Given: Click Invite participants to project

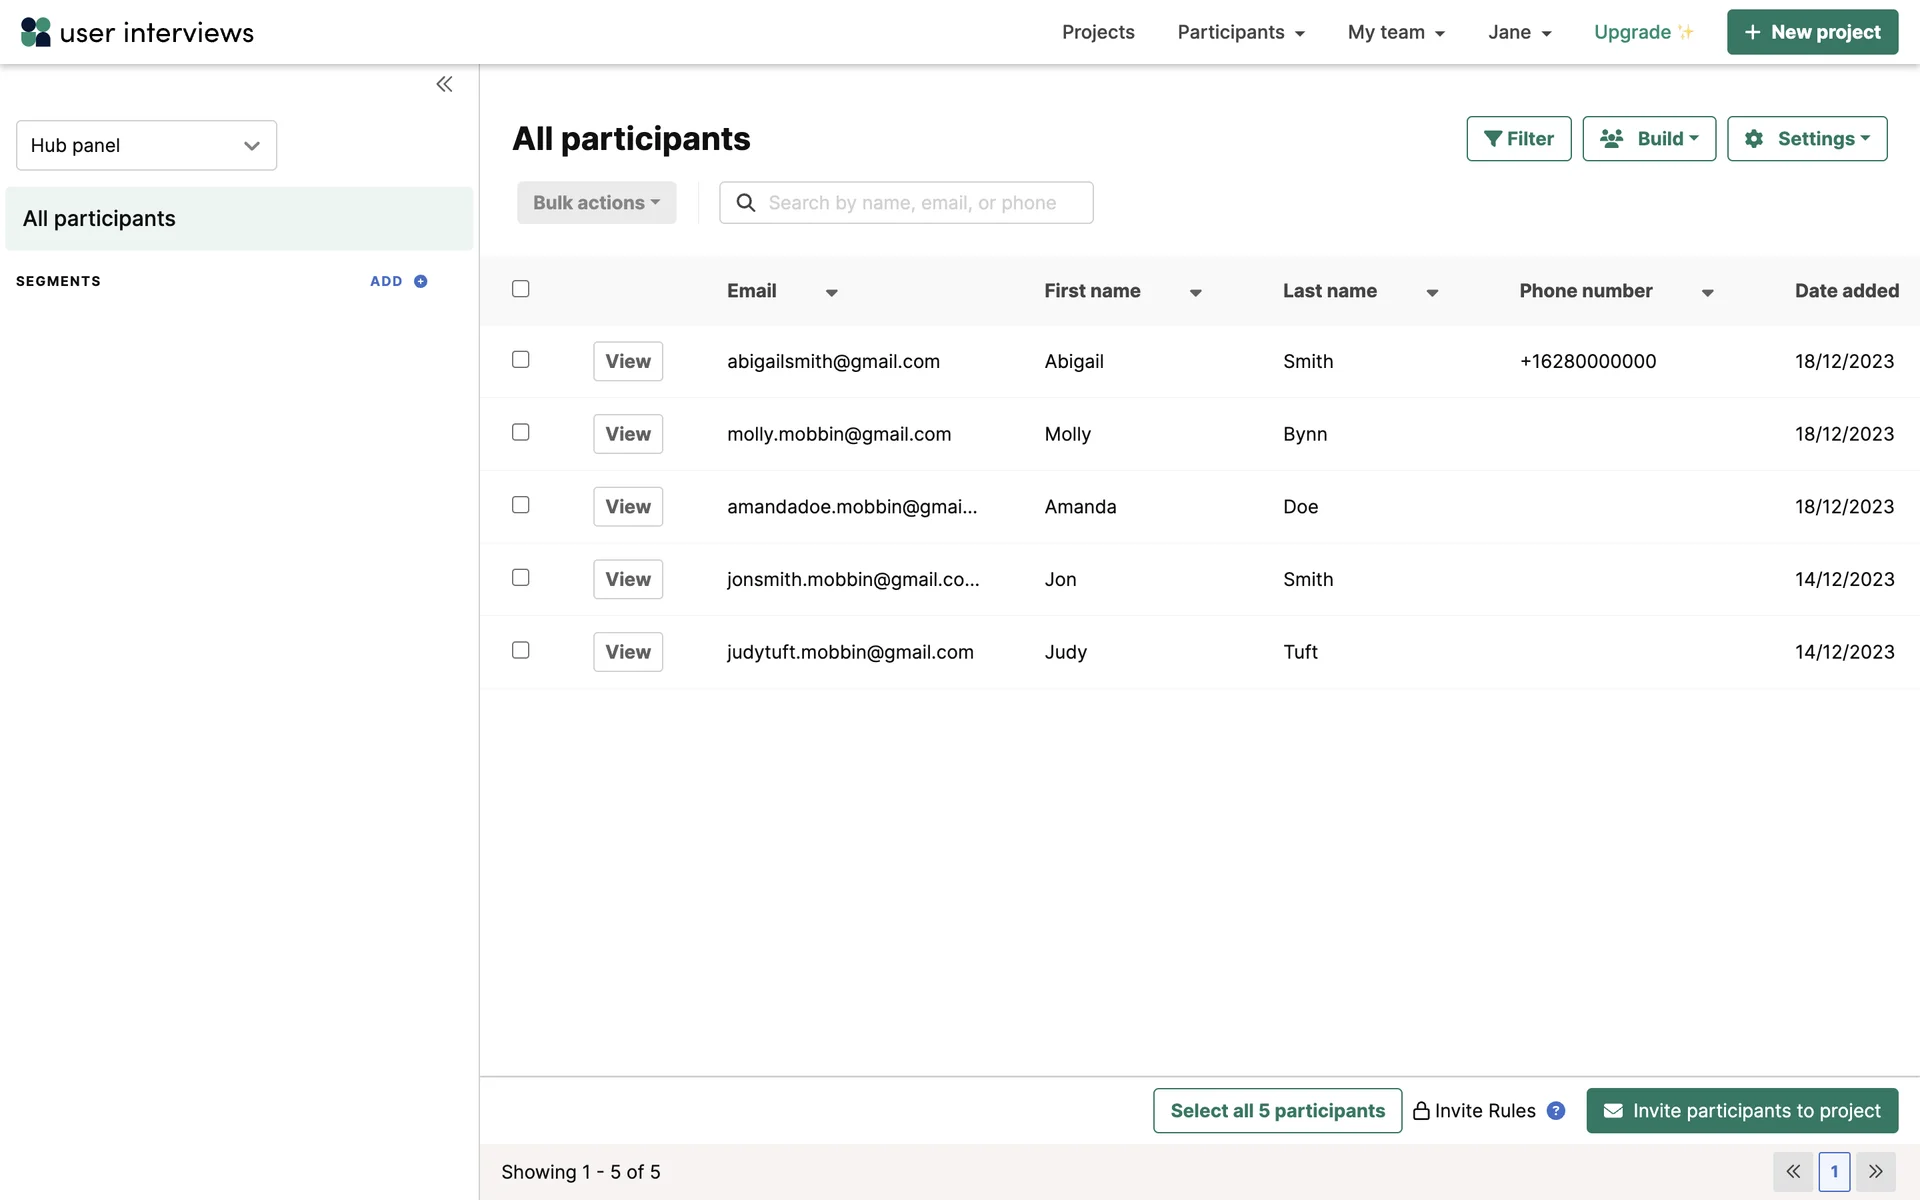Looking at the screenshot, I should pyautogui.click(x=1741, y=1110).
